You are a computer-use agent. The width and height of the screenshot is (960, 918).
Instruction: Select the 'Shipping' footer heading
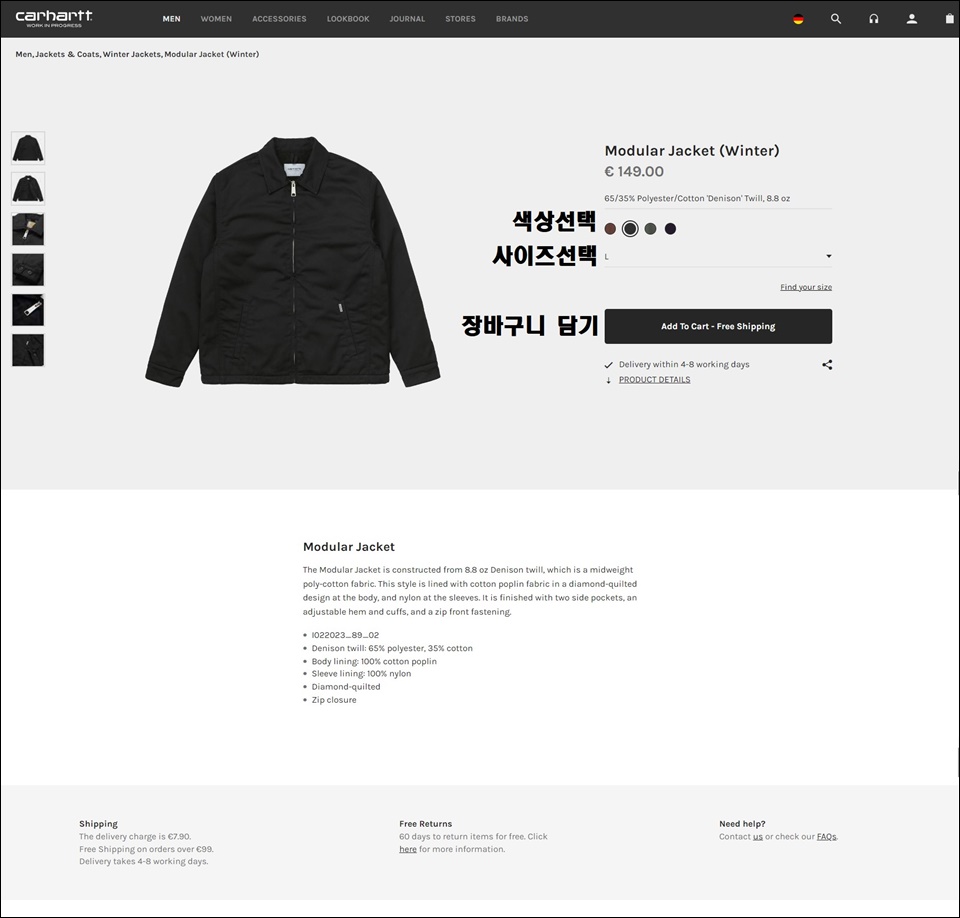[x=98, y=824]
